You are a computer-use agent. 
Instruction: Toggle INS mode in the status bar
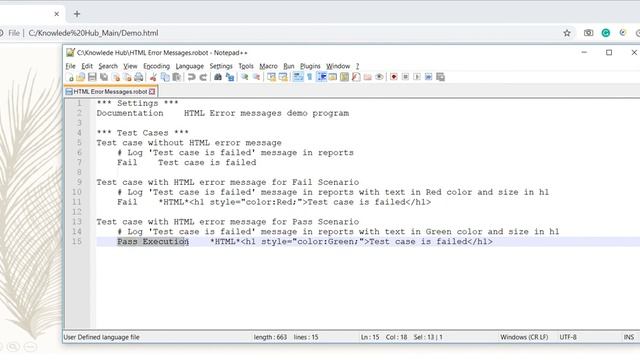point(629,337)
